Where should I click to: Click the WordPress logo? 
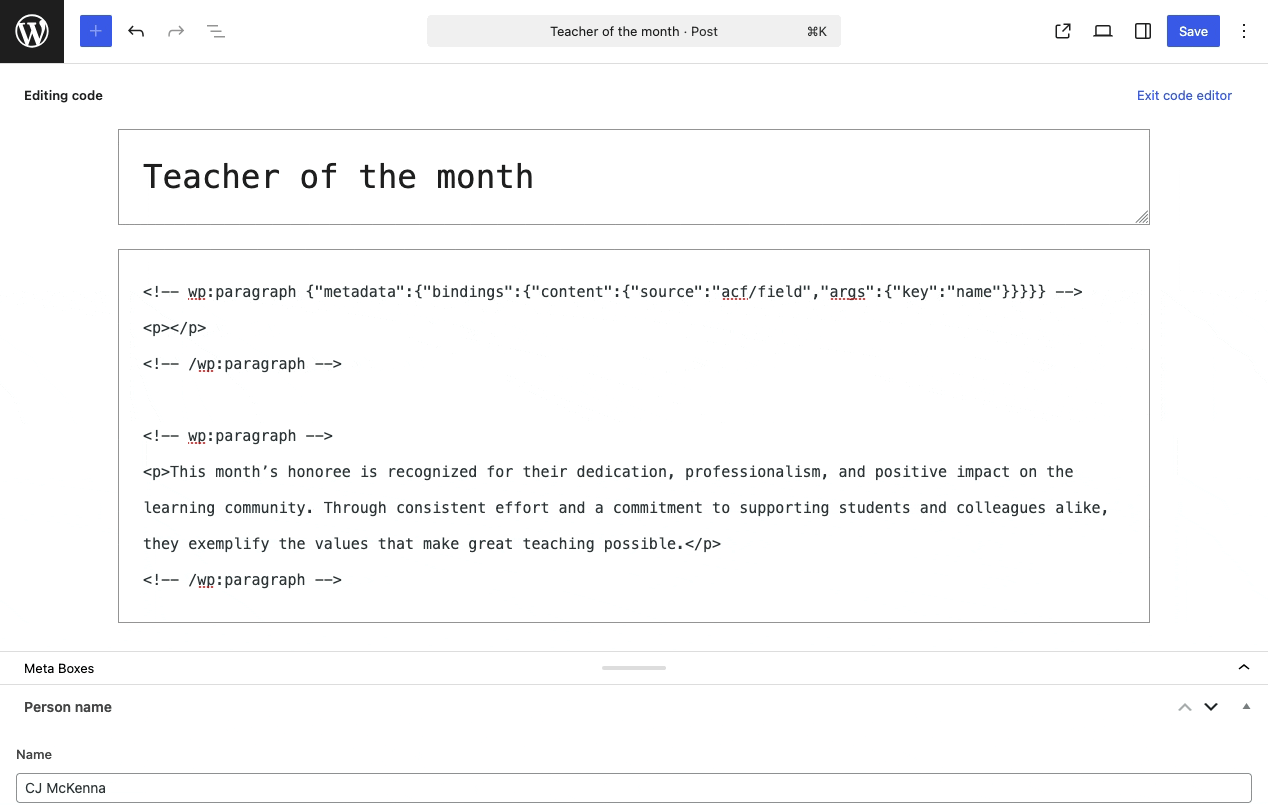pos(32,31)
